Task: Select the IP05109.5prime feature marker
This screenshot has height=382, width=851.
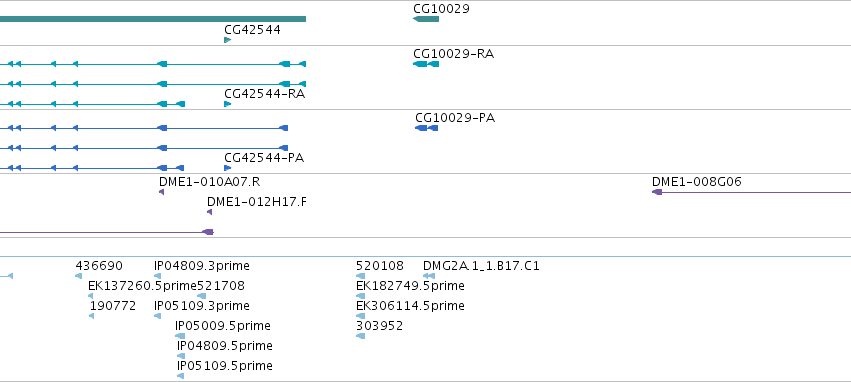Action: (x=181, y=376)
